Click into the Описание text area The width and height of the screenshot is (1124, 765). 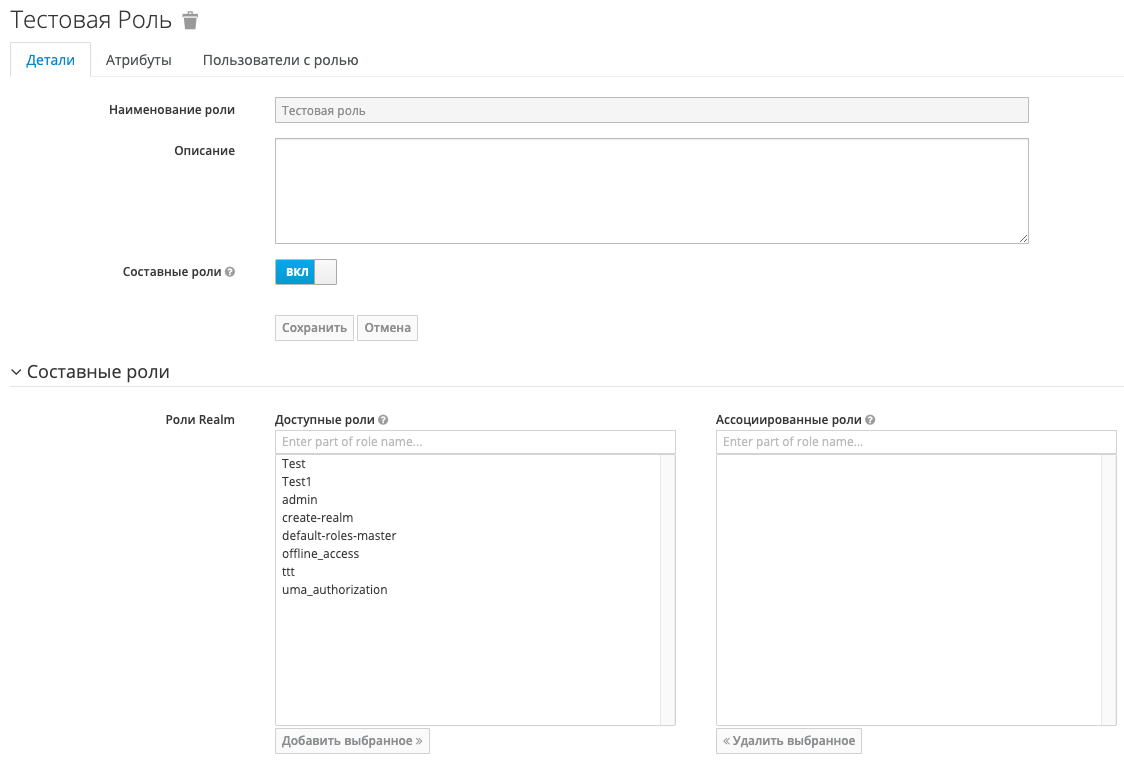pos(651,191)
